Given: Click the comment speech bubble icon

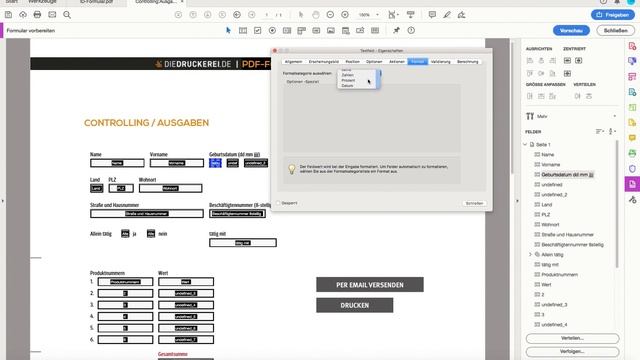Looking at the screenshot, I should pos(432,15).
